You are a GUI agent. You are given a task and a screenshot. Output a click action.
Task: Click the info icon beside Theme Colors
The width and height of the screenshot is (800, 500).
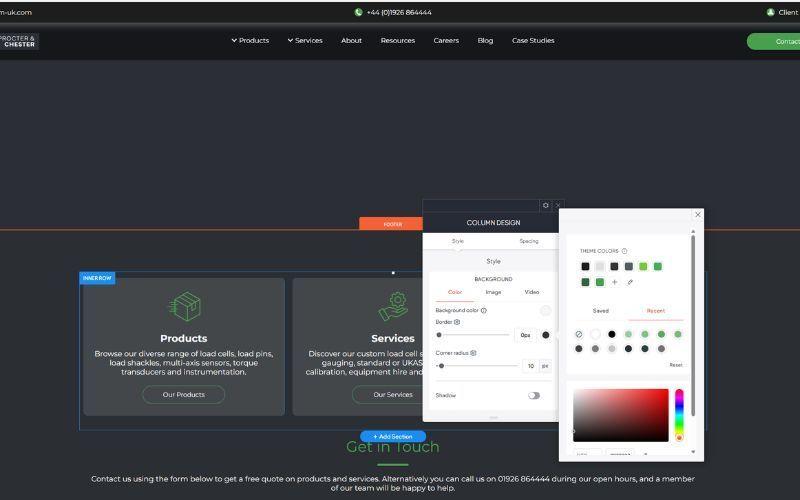624,251
